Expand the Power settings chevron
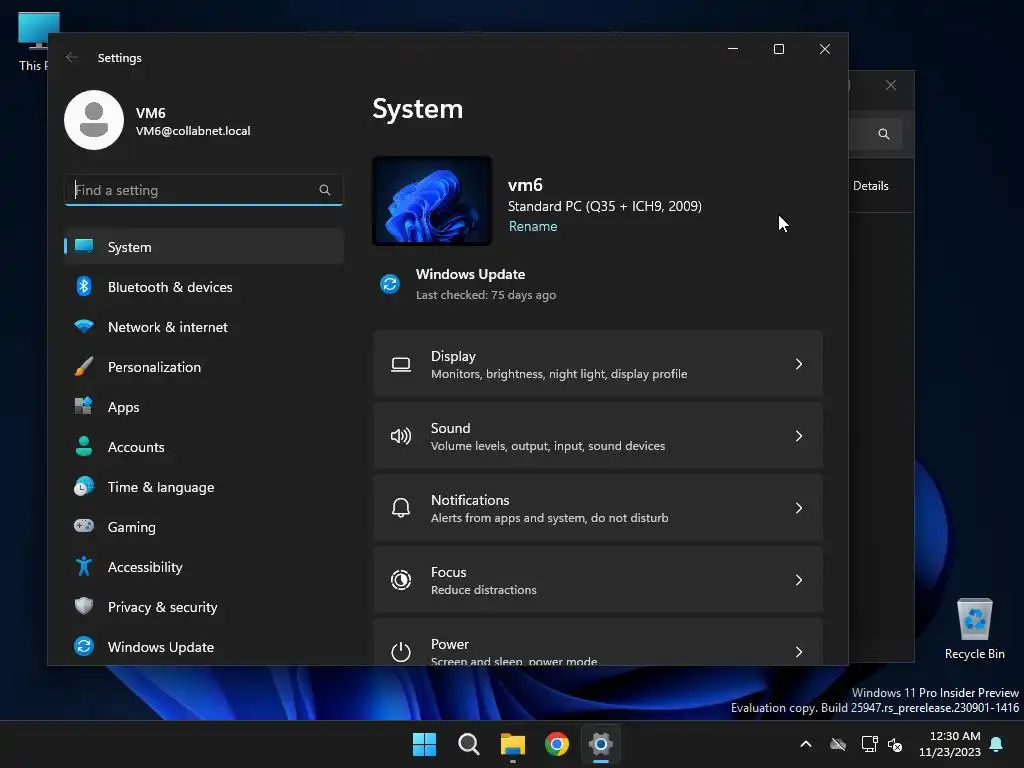Screen dimensions: 1024x768 click(x=799, y=652)
